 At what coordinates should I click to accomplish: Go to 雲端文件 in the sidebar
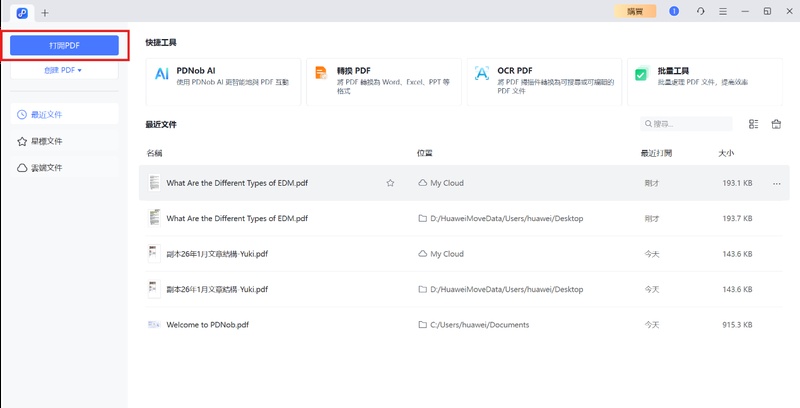(x=63, y=168)
